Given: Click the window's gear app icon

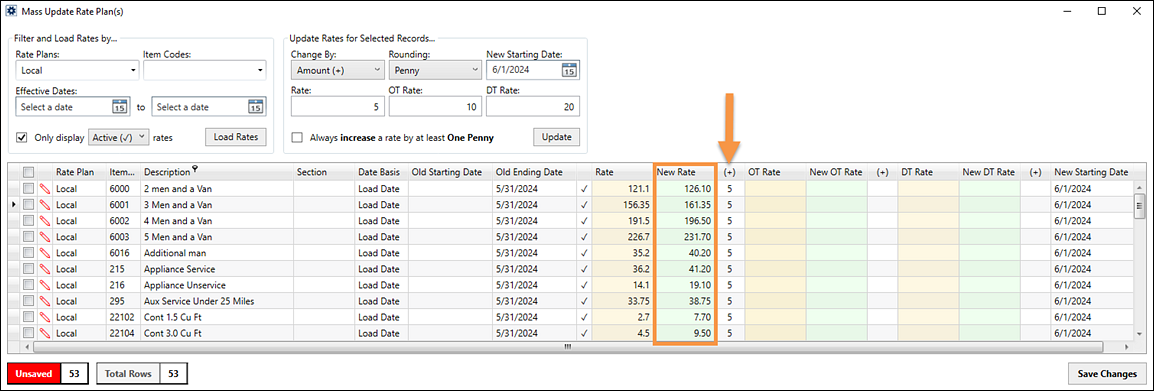Looking at the screenshot, I should pyautogui.click(x=10, y=11).
